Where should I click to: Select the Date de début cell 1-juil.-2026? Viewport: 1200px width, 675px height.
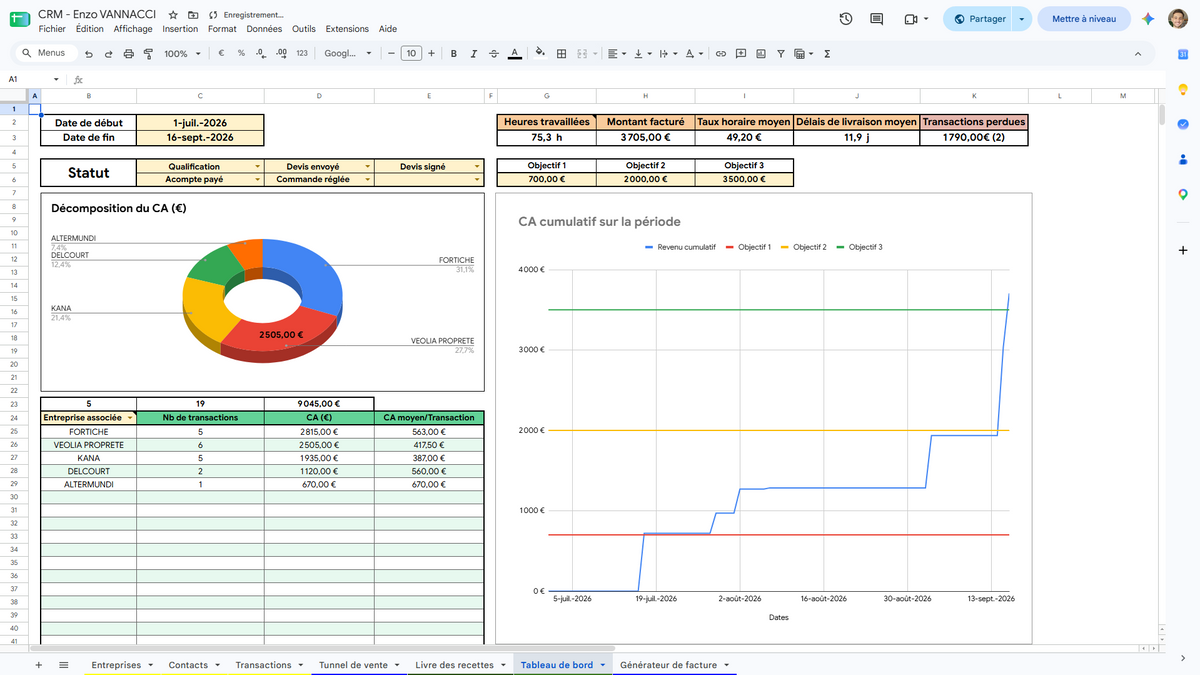[x=200, y=123]
